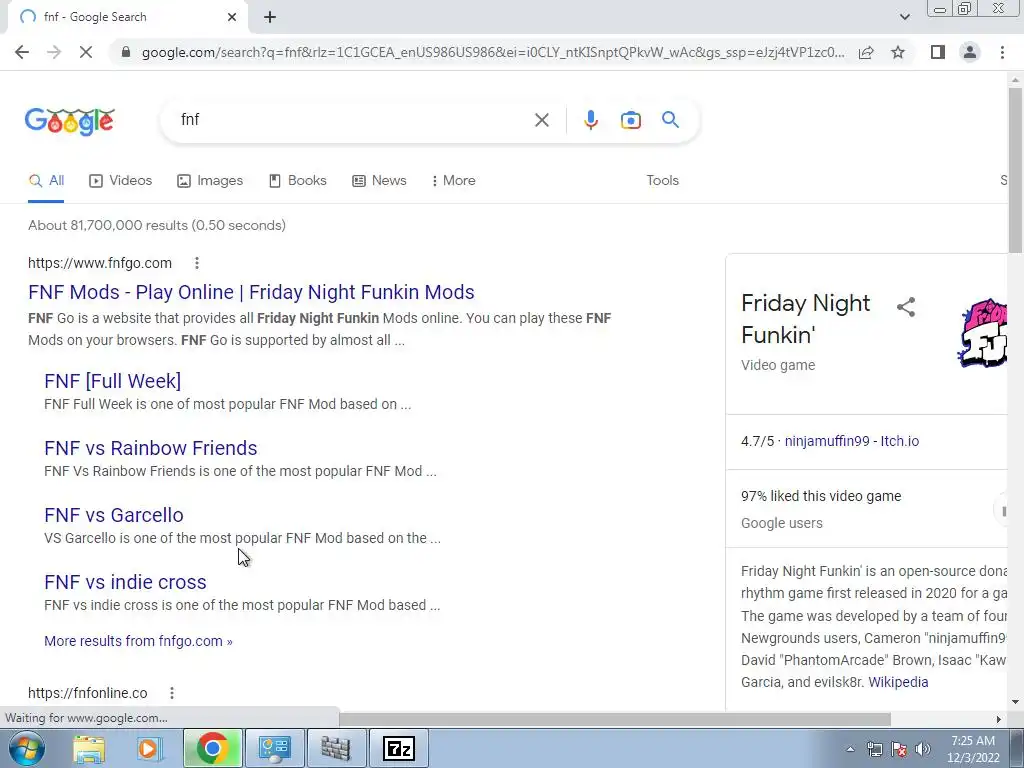Open FNF [Full Week] sitelink
1024x768 pixels.
(x=112, y=381)
